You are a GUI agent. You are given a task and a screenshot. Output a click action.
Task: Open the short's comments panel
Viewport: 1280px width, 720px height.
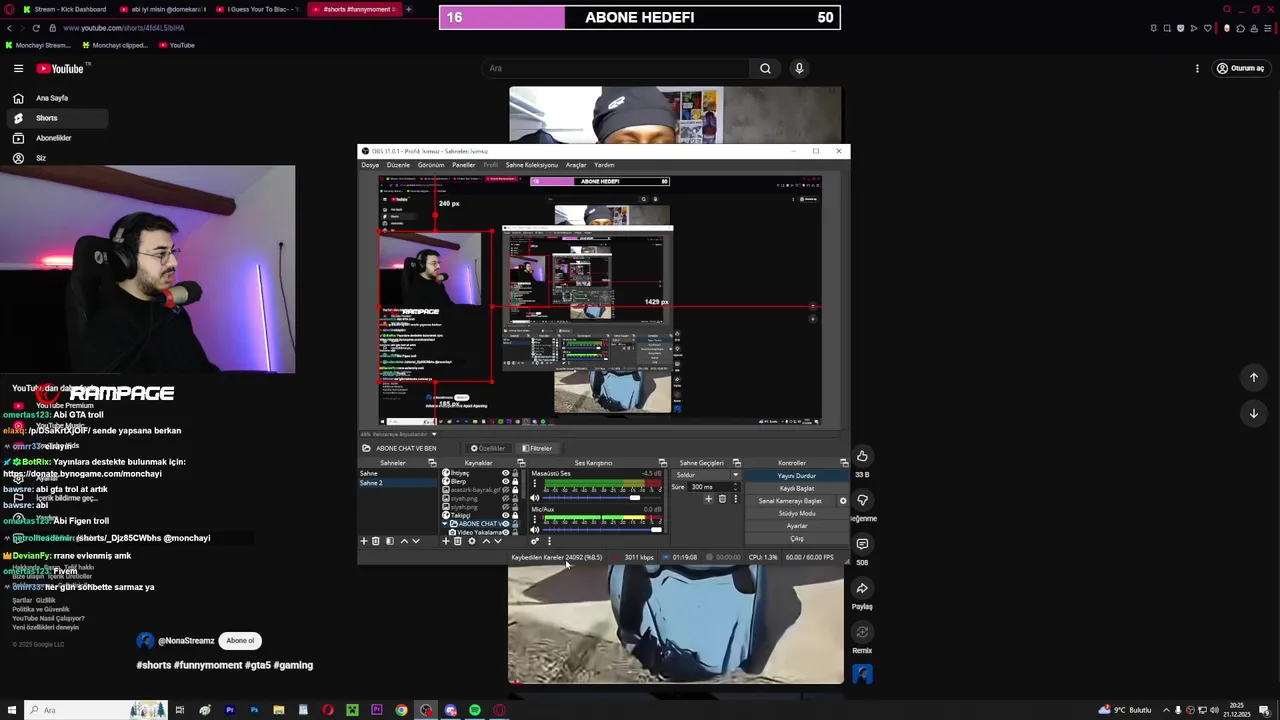(x=862, y=544)
